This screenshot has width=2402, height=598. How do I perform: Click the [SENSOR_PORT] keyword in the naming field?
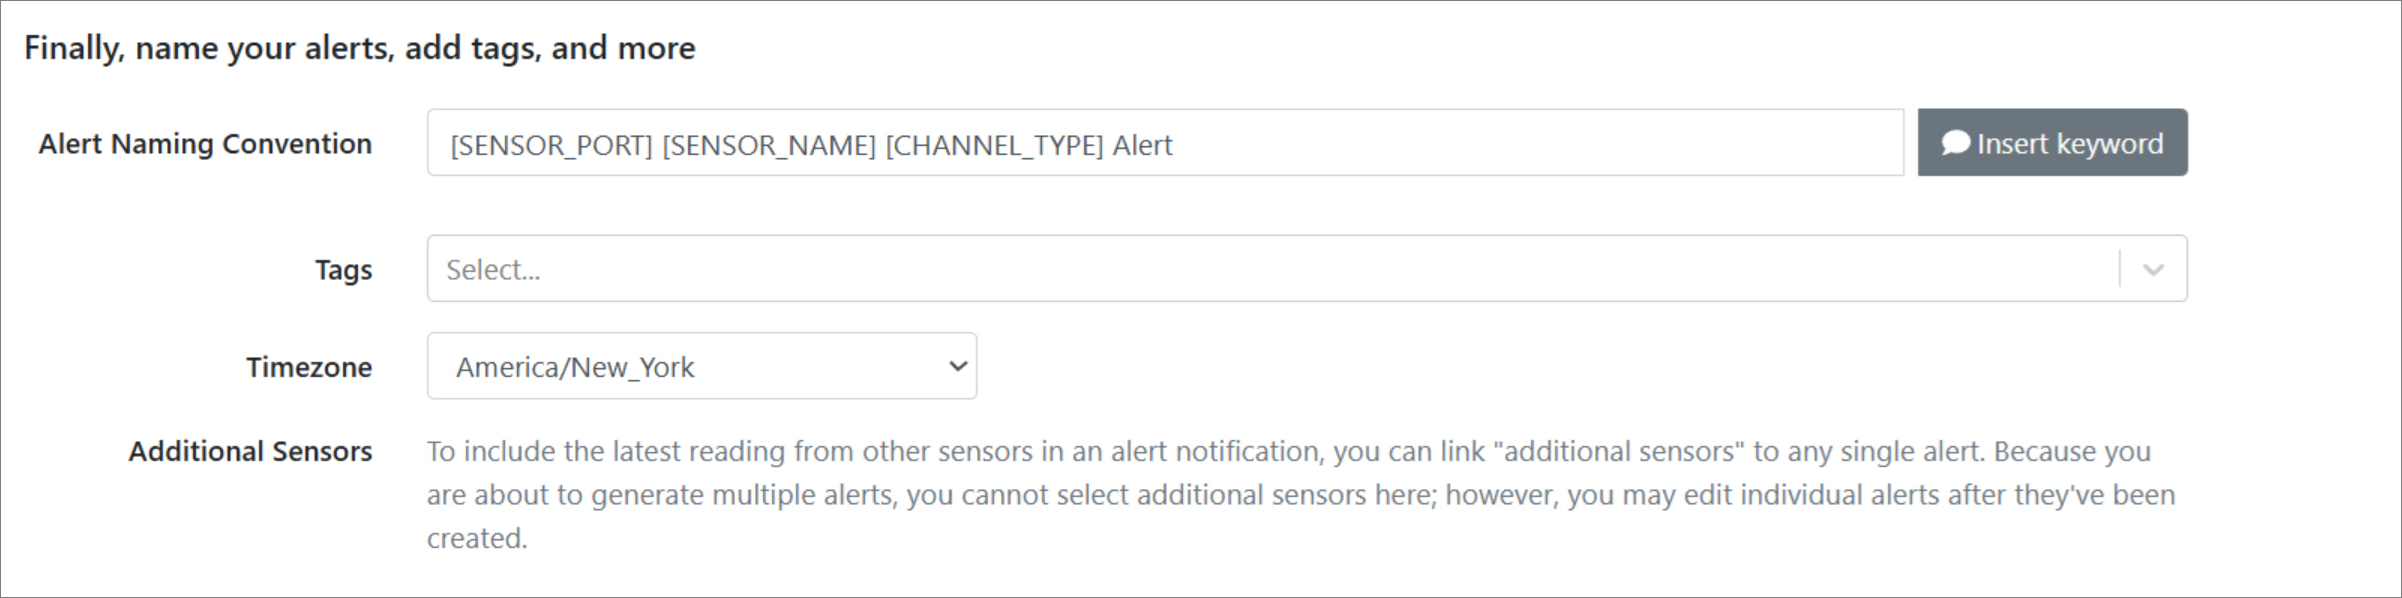coord(551,146)
